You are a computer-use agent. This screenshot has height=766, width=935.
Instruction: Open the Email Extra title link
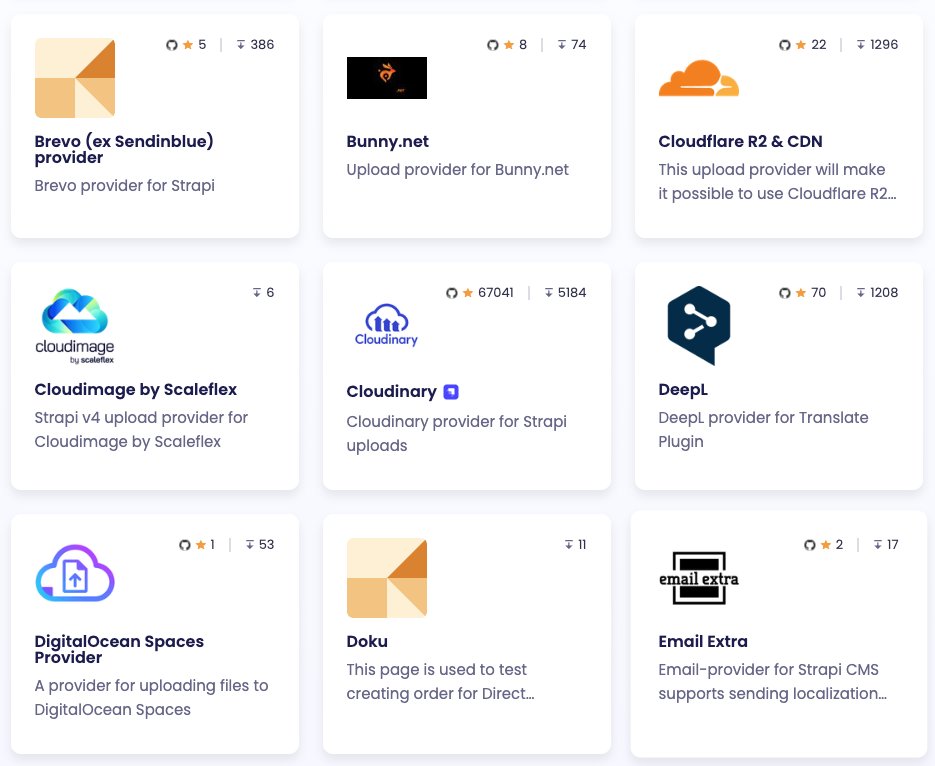pyautogui.click(x=703, y=641)
